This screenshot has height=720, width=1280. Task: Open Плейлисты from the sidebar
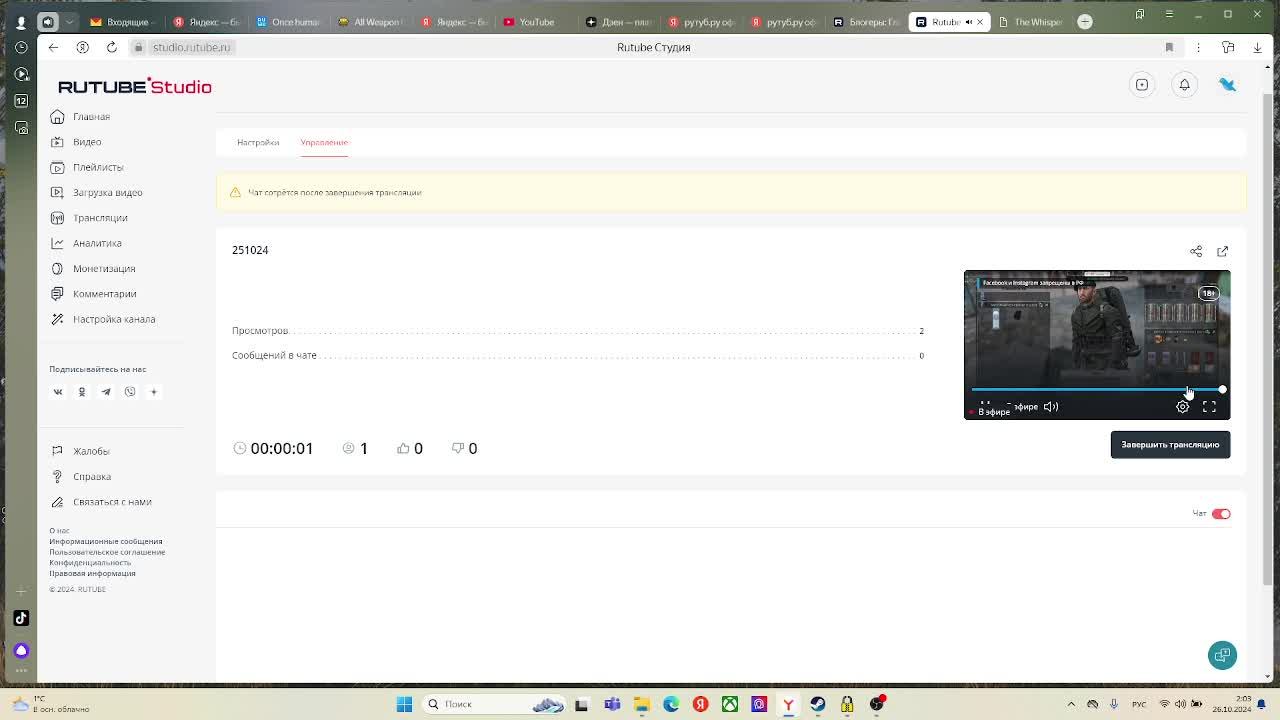click(x=87, y=167)
